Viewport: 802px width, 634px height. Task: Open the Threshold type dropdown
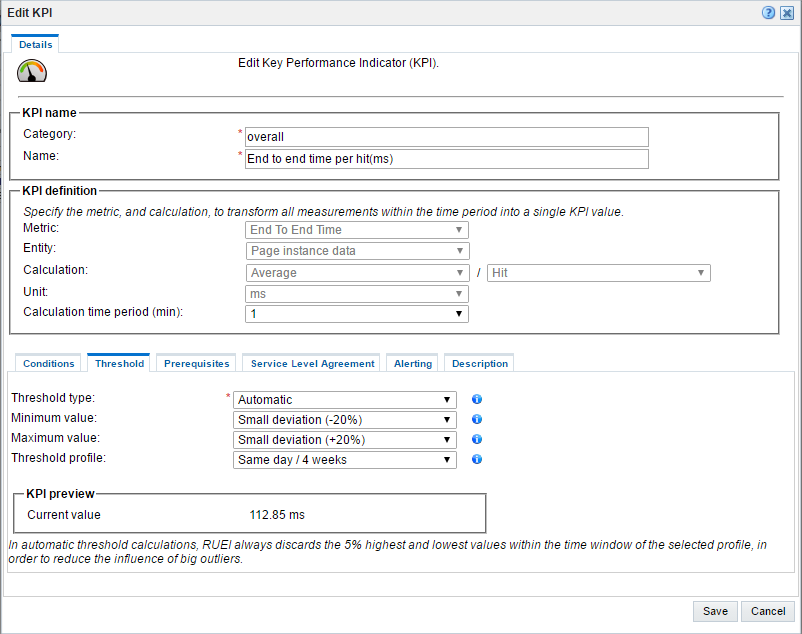345,400
